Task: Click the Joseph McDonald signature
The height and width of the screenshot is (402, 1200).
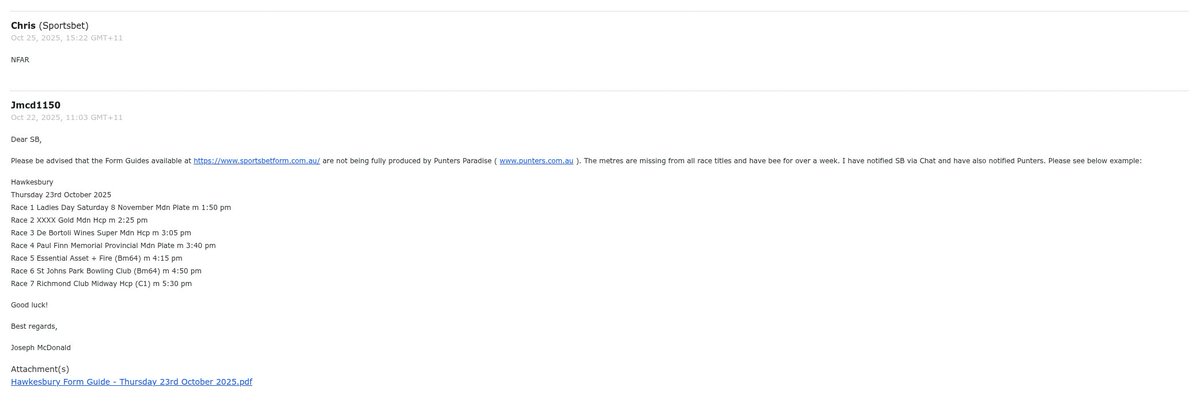Action: (41, 348)
